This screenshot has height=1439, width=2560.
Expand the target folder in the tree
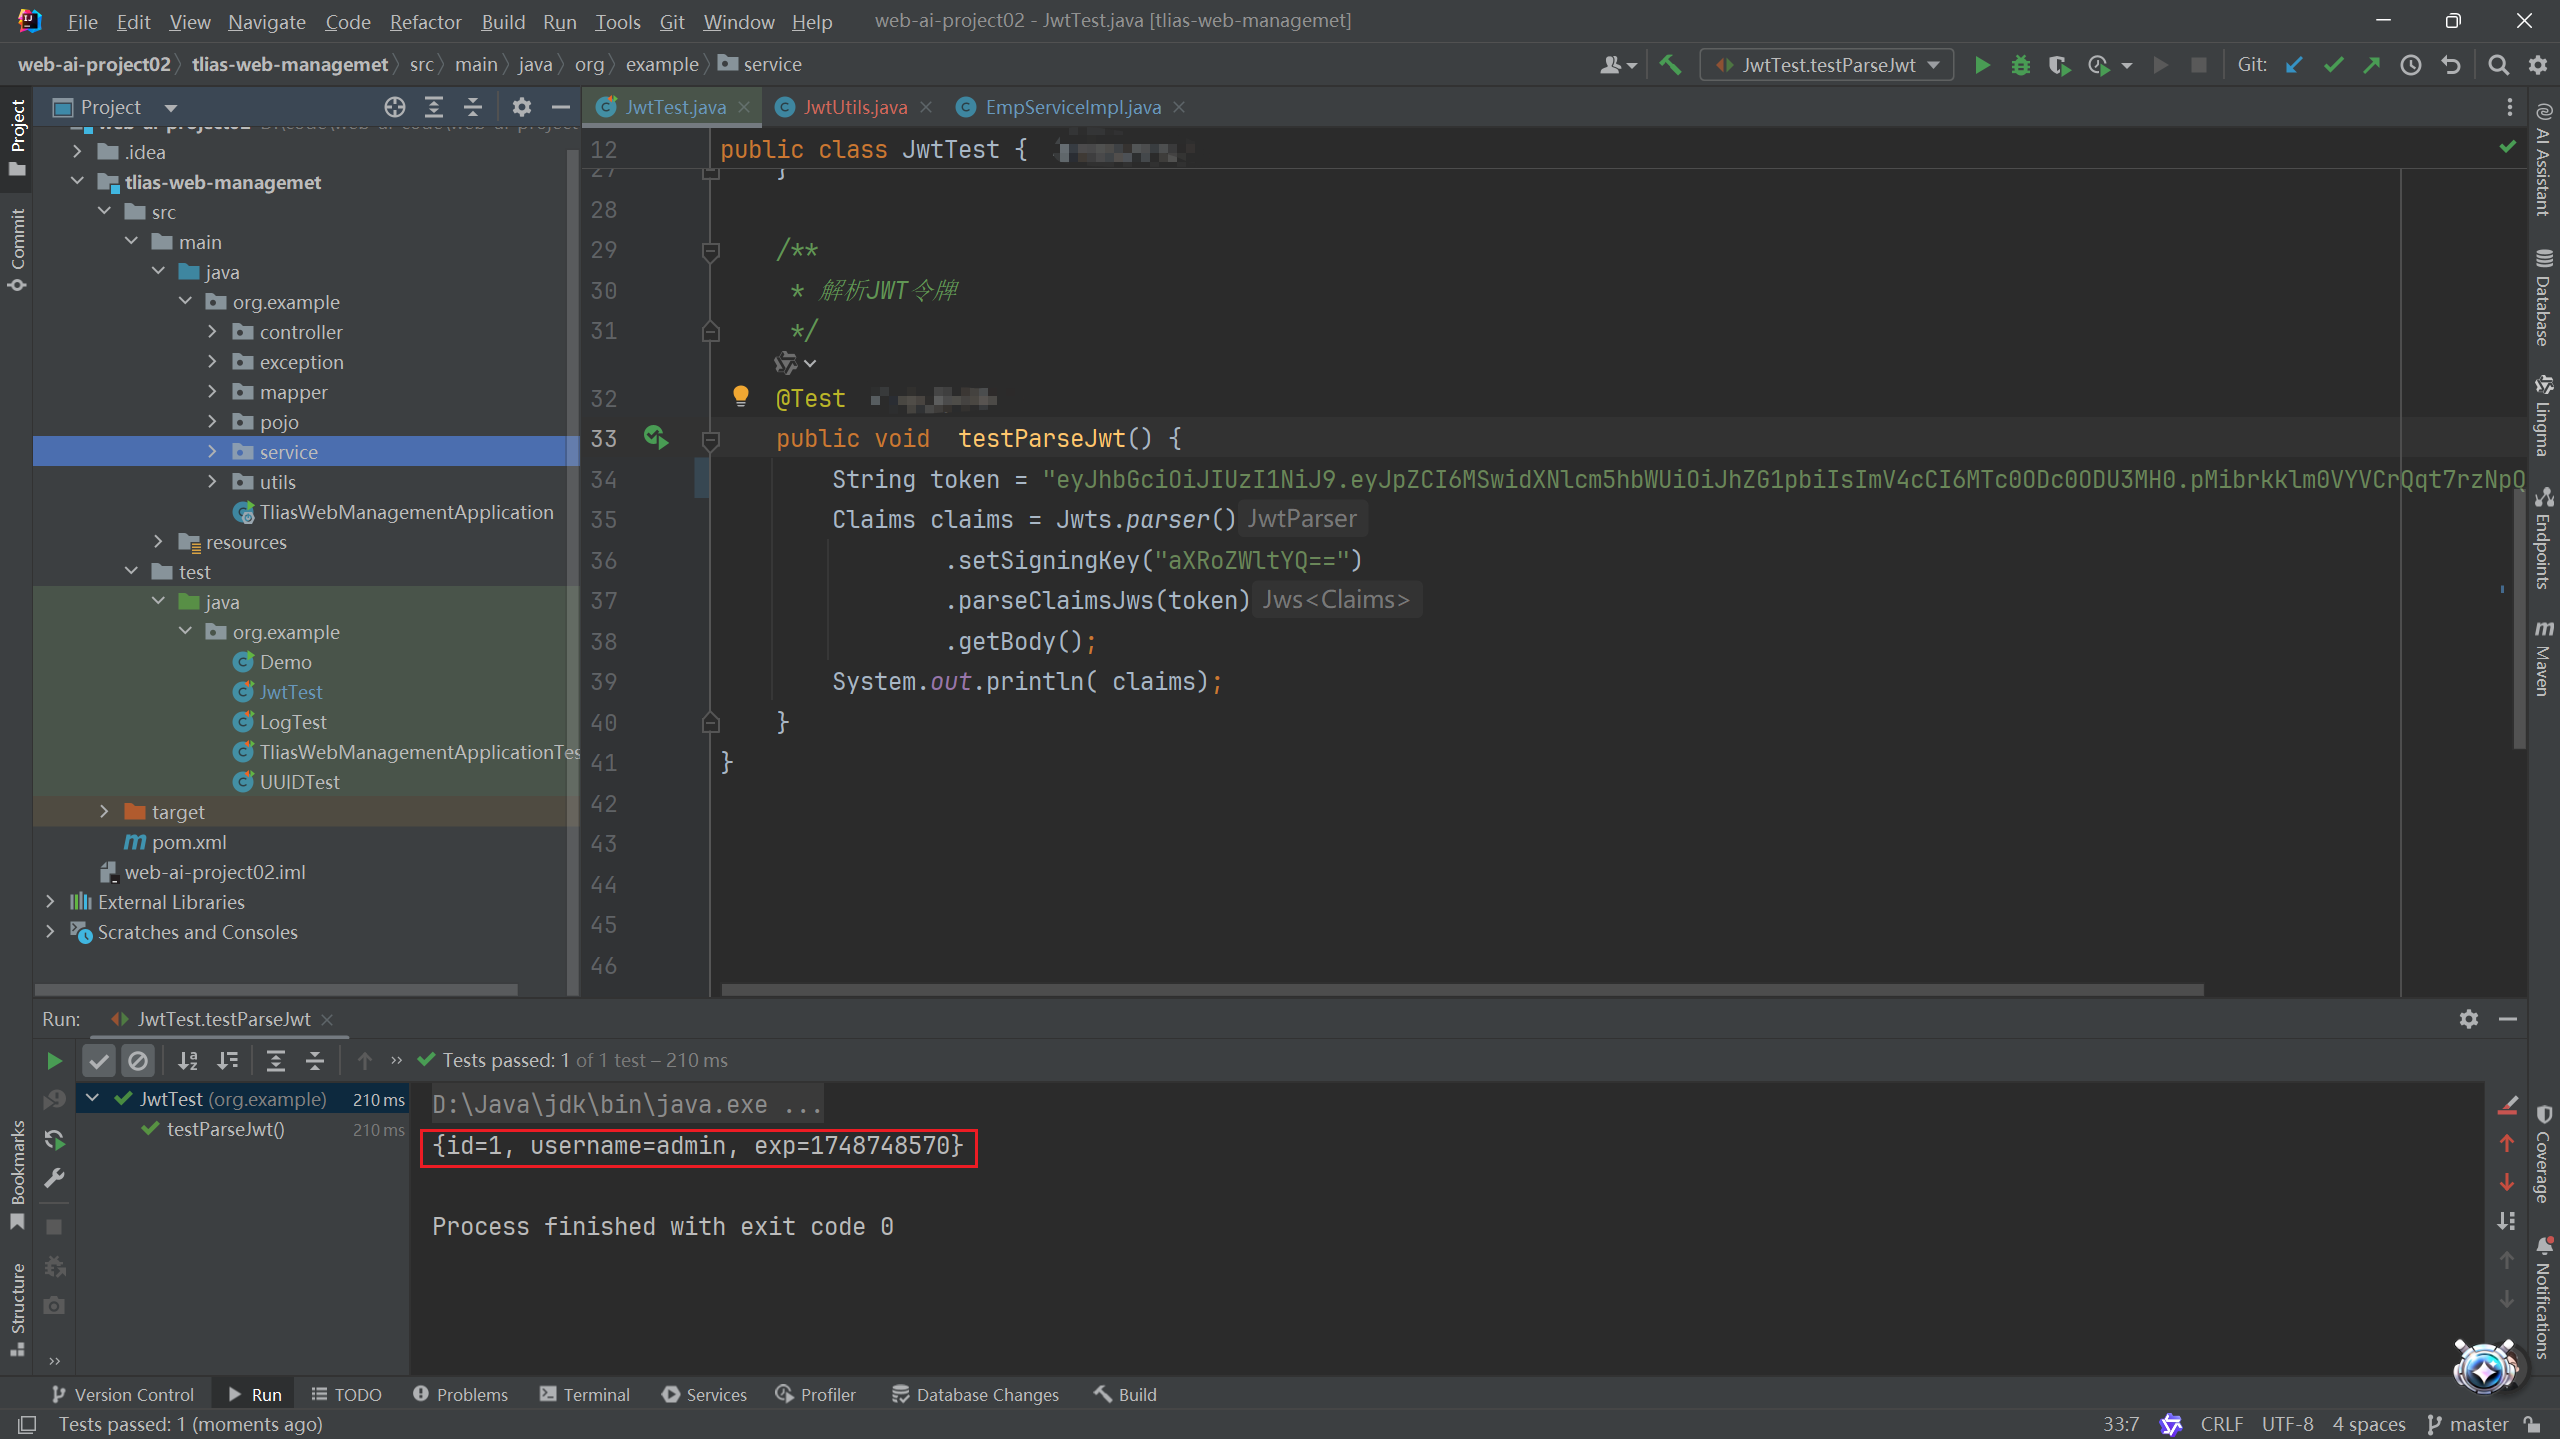pyautogui.click(x=104, y=812)
